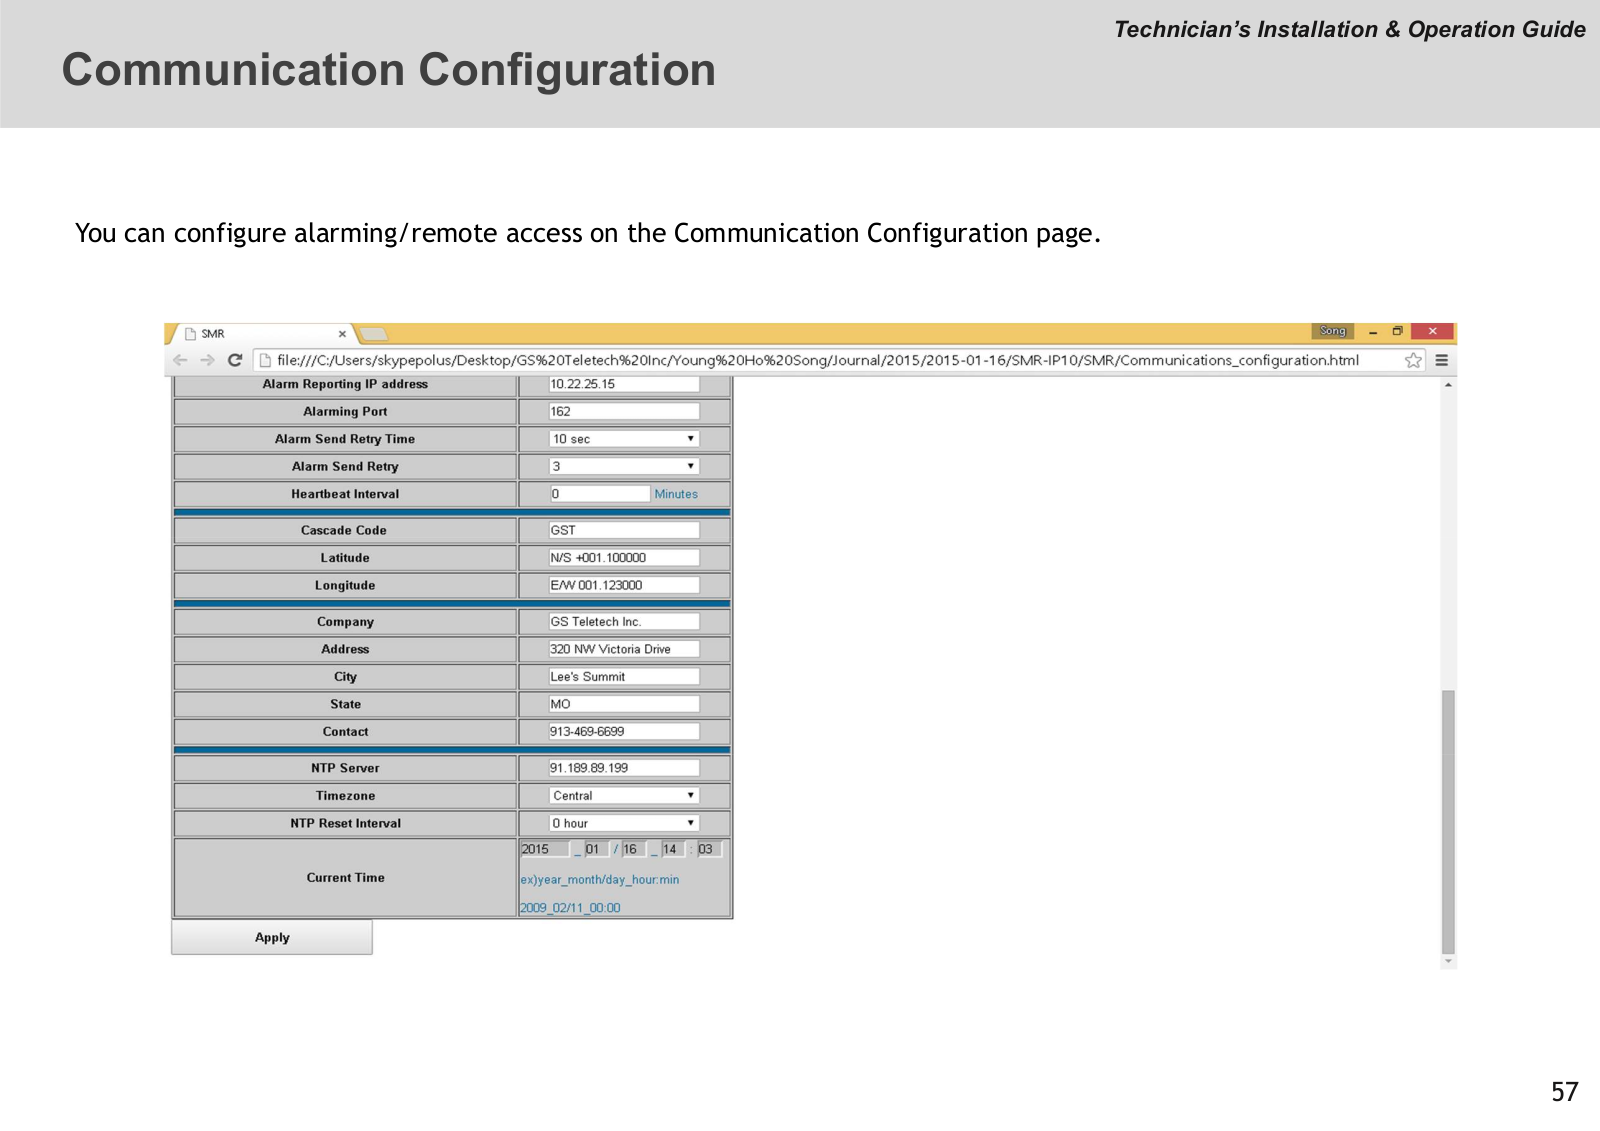The width and height of the screenshot is (1600, 1131).
Task: Edit the Address field
Action: [x=624, y=649]
